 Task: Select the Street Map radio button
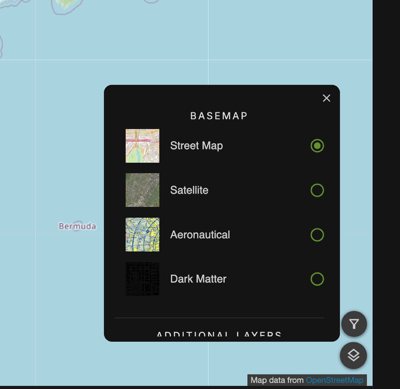pyautogui.click(x=317, y=146)
